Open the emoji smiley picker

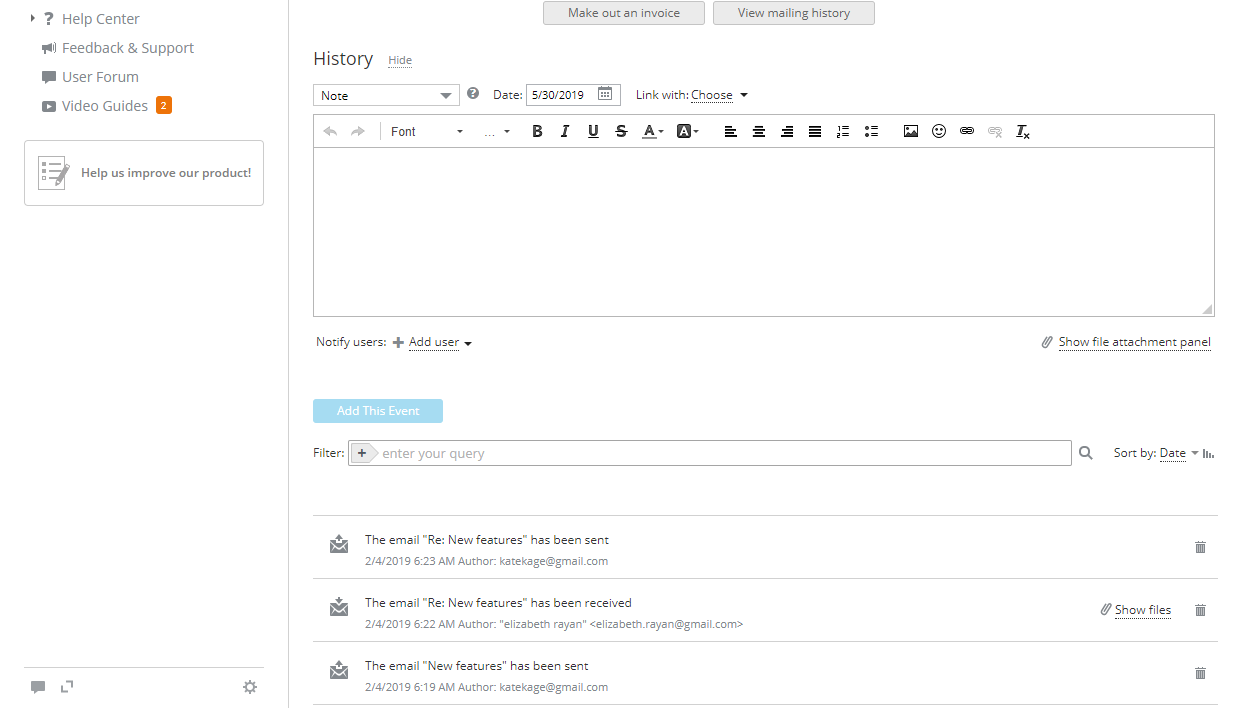click(x=938, y=131)
